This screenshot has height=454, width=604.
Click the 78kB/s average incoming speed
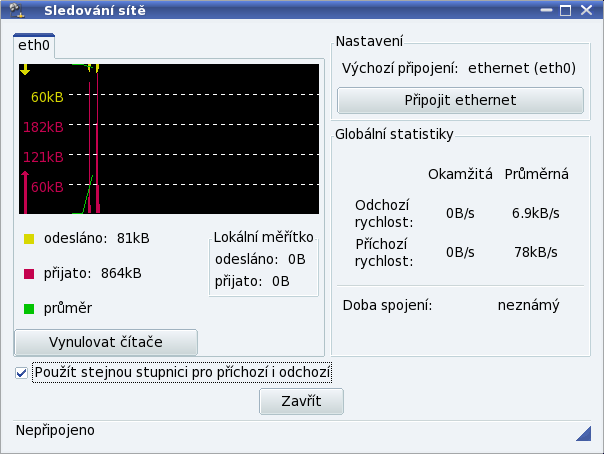(536, 252)
